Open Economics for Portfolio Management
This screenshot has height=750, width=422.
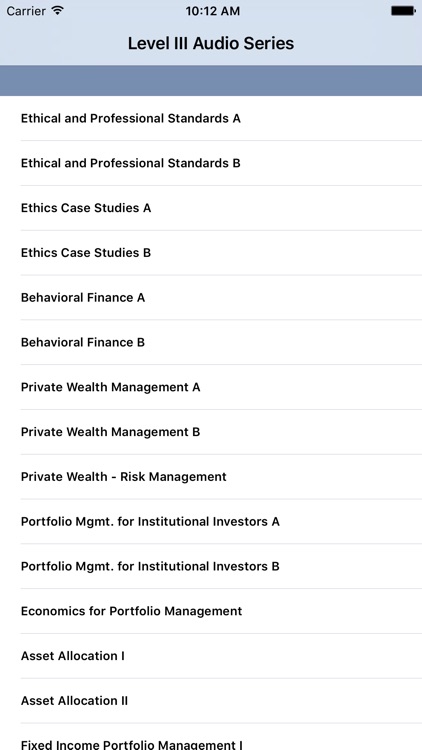coord(211,611)
